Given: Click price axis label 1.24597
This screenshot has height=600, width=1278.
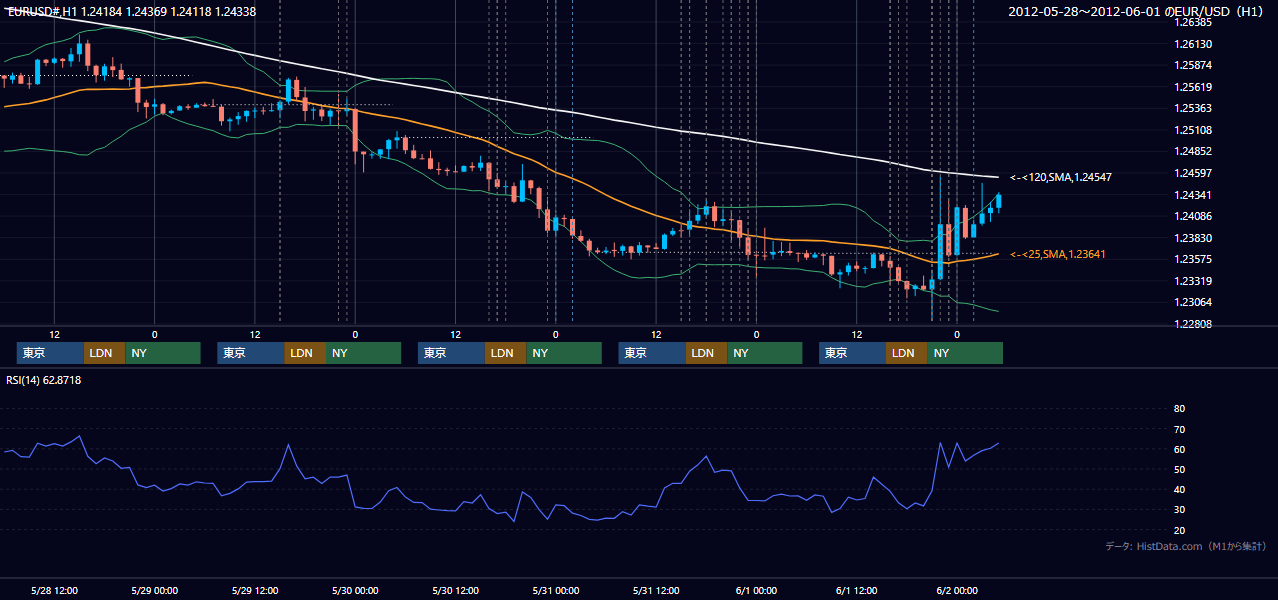Looking at the screenshot, I should (1193, 173).
